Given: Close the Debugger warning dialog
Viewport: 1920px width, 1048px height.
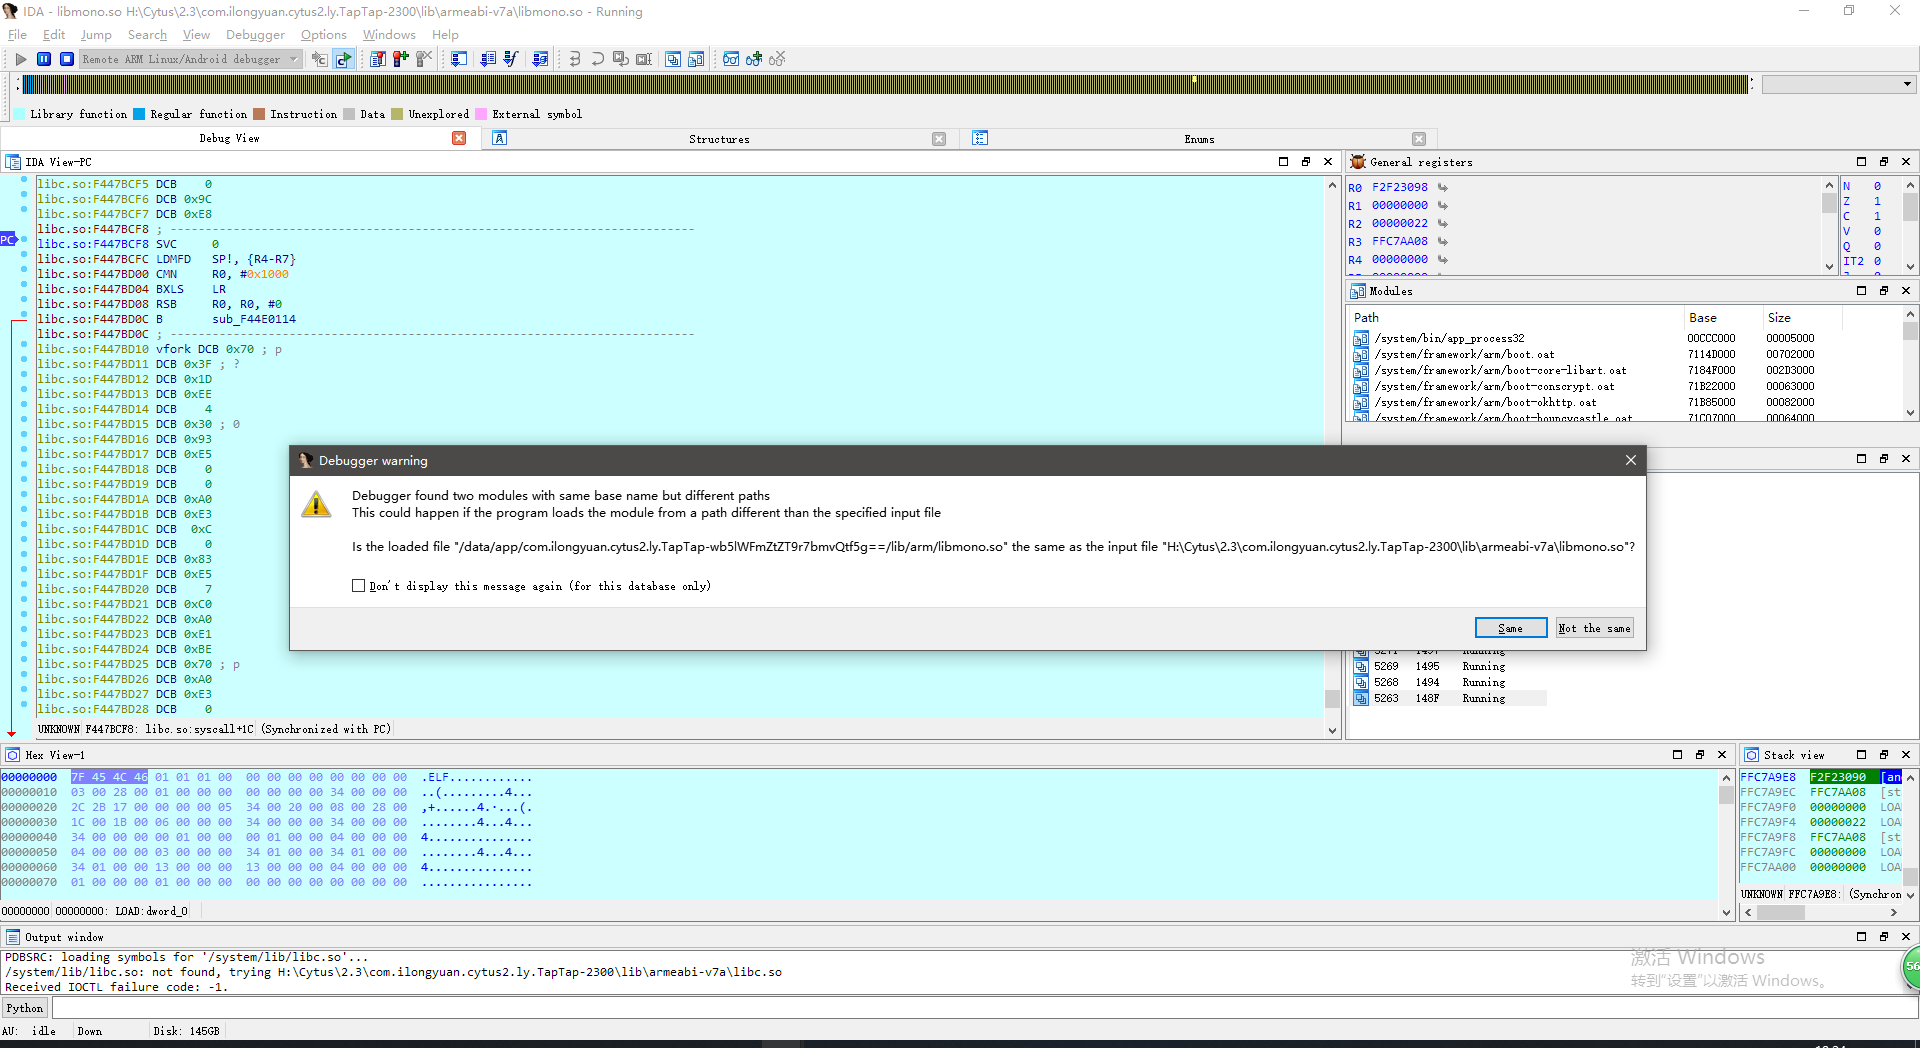Looking at the screenshot, I should pyautogui.click(x=1630, y=460).
